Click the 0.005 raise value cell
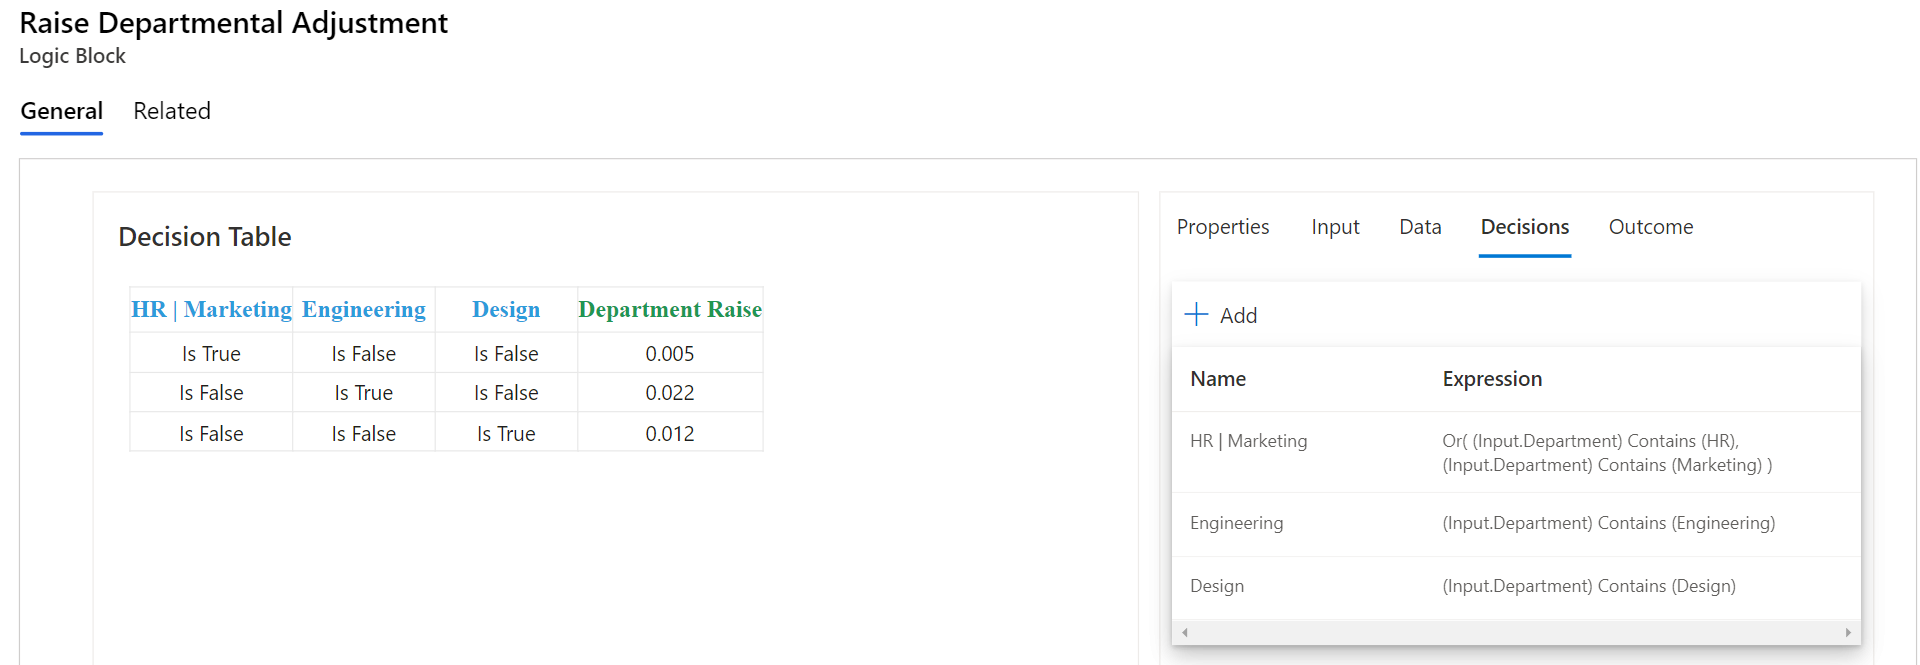Image resolution: width=1920 pixels, height=665 pixels. (670, 354)
